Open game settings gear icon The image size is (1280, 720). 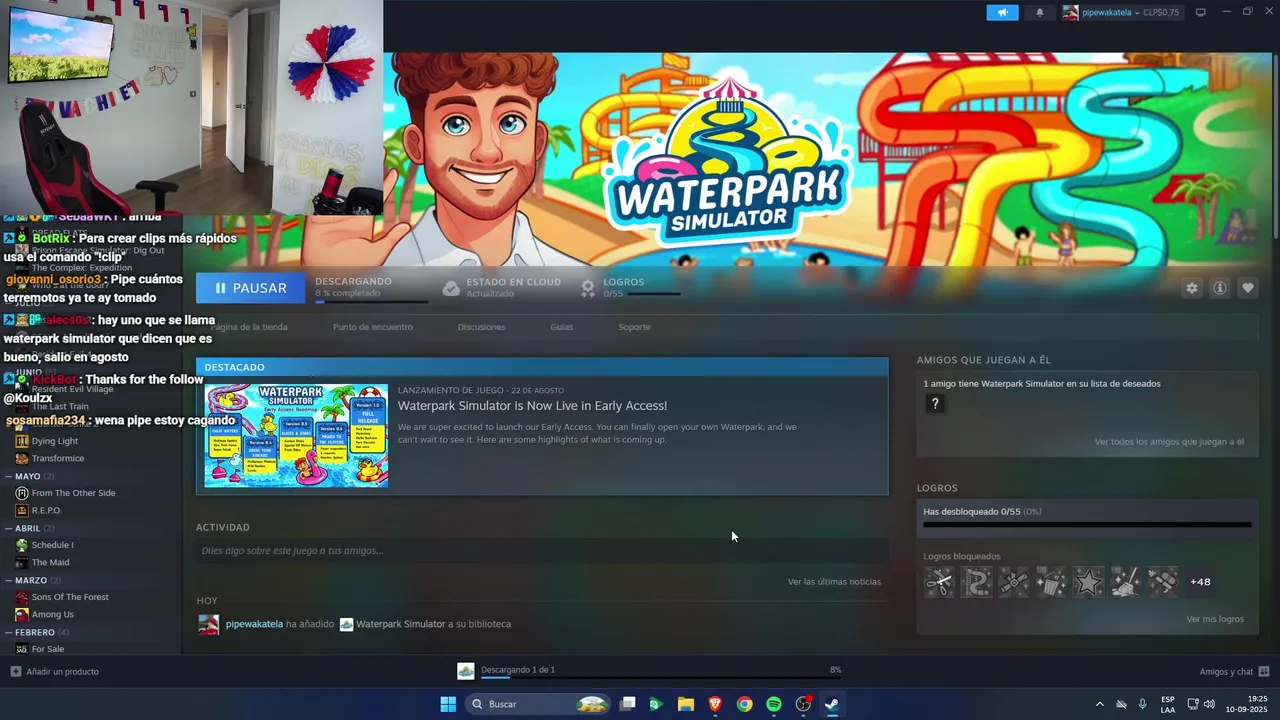pos(1191,288)
